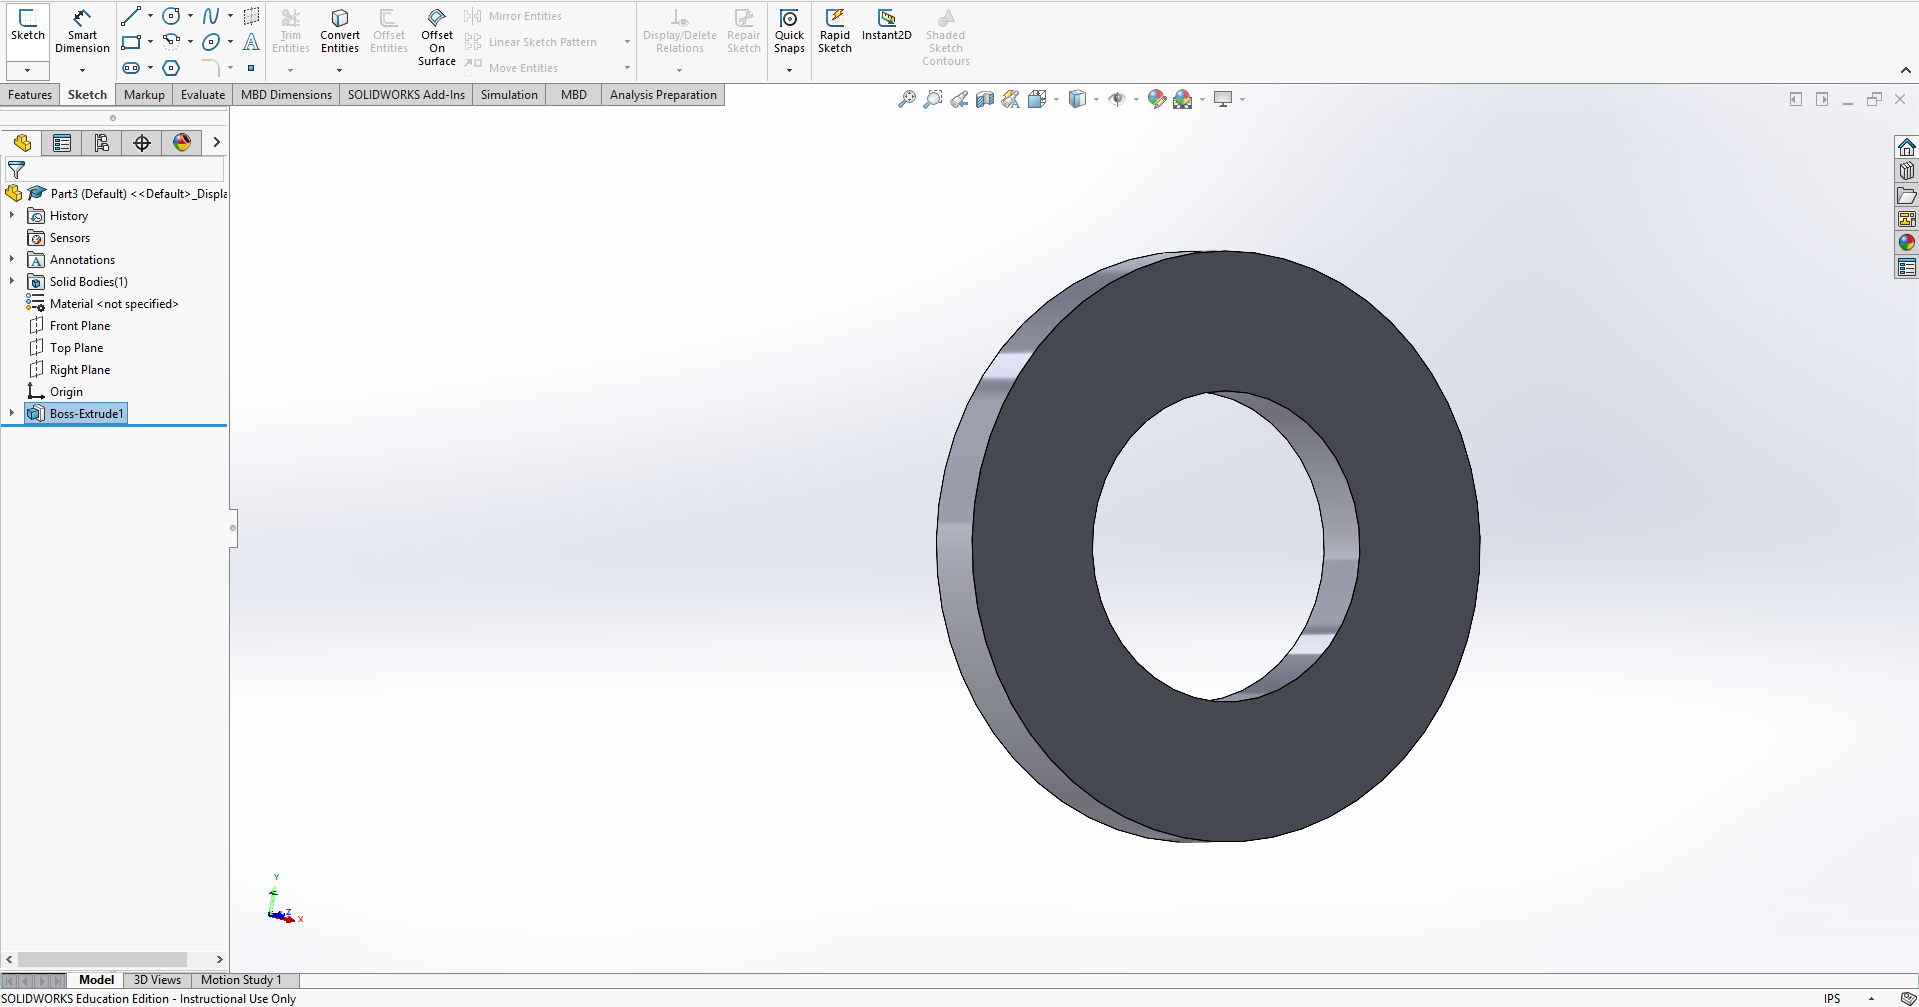The height and width of the screenshot is (1007, 1919).
Task: Select the sketch Text tool
Action: (251, 42)
